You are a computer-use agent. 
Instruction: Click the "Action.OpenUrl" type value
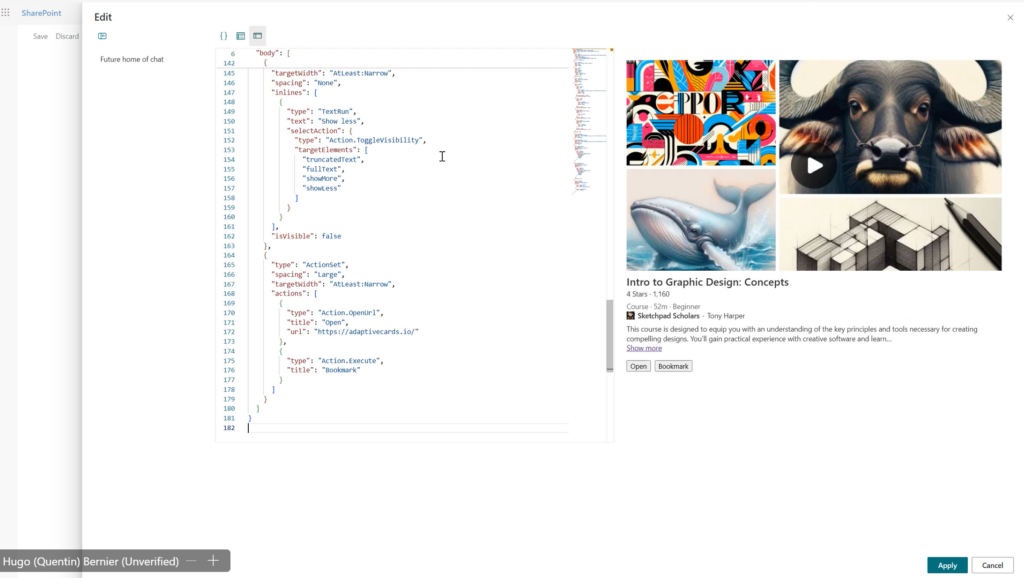tap(350, 313)
